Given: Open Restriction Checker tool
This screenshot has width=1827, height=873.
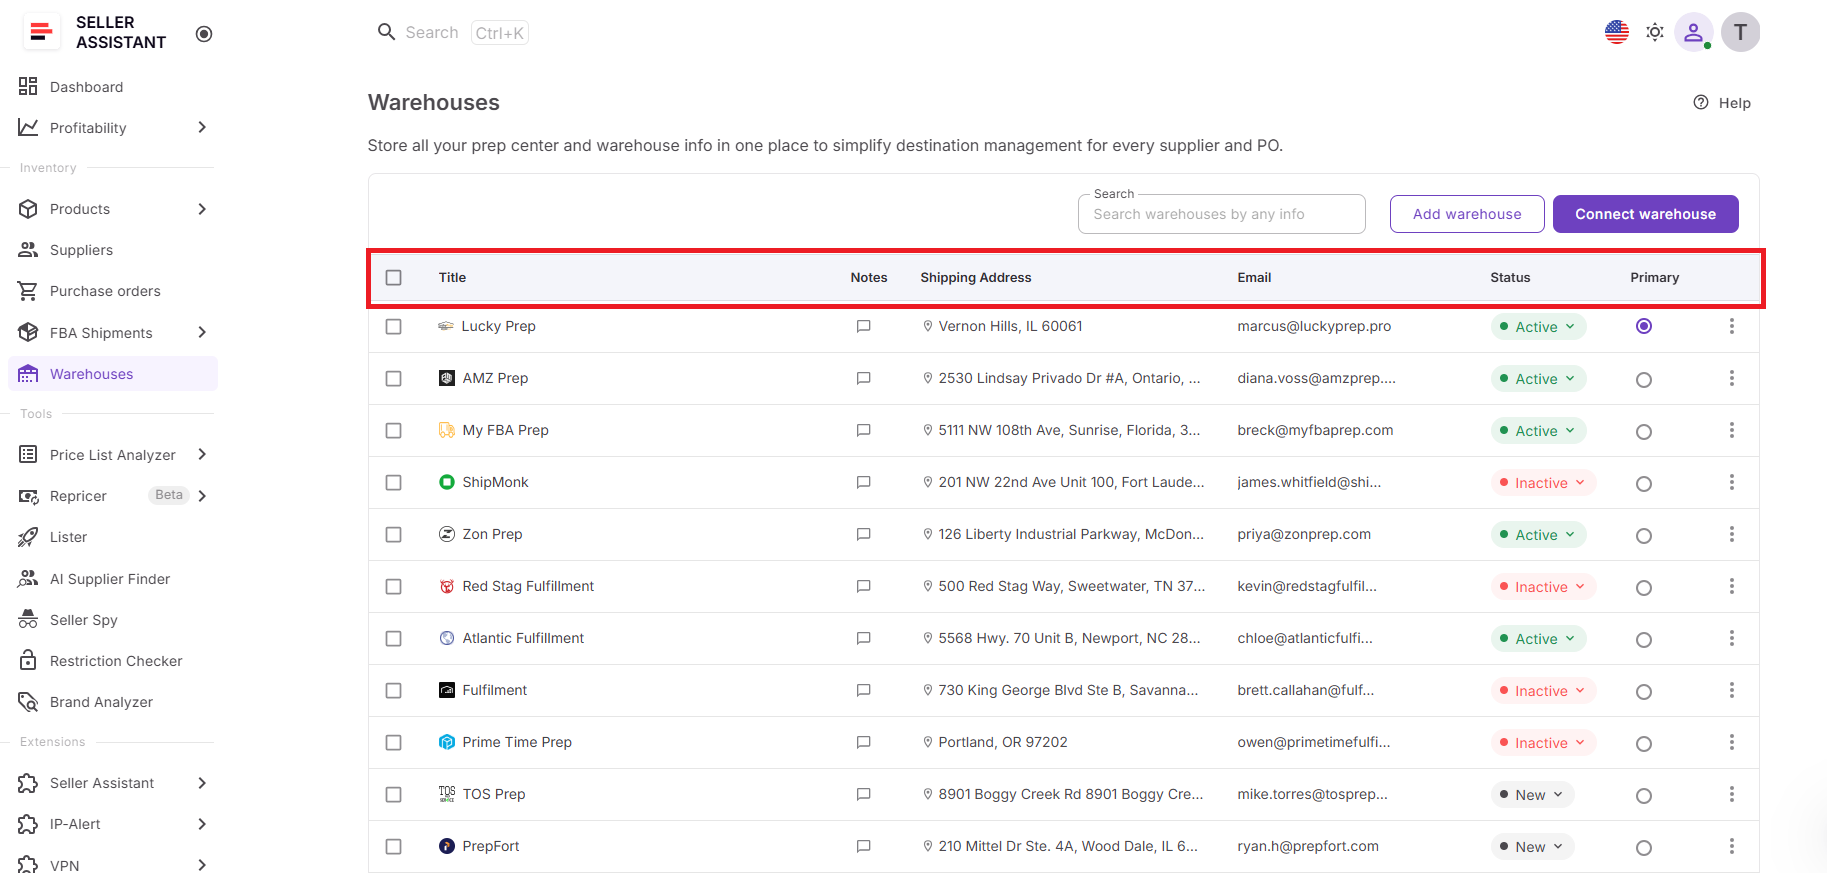Looking at the screenshot, I should coord(113,661).
